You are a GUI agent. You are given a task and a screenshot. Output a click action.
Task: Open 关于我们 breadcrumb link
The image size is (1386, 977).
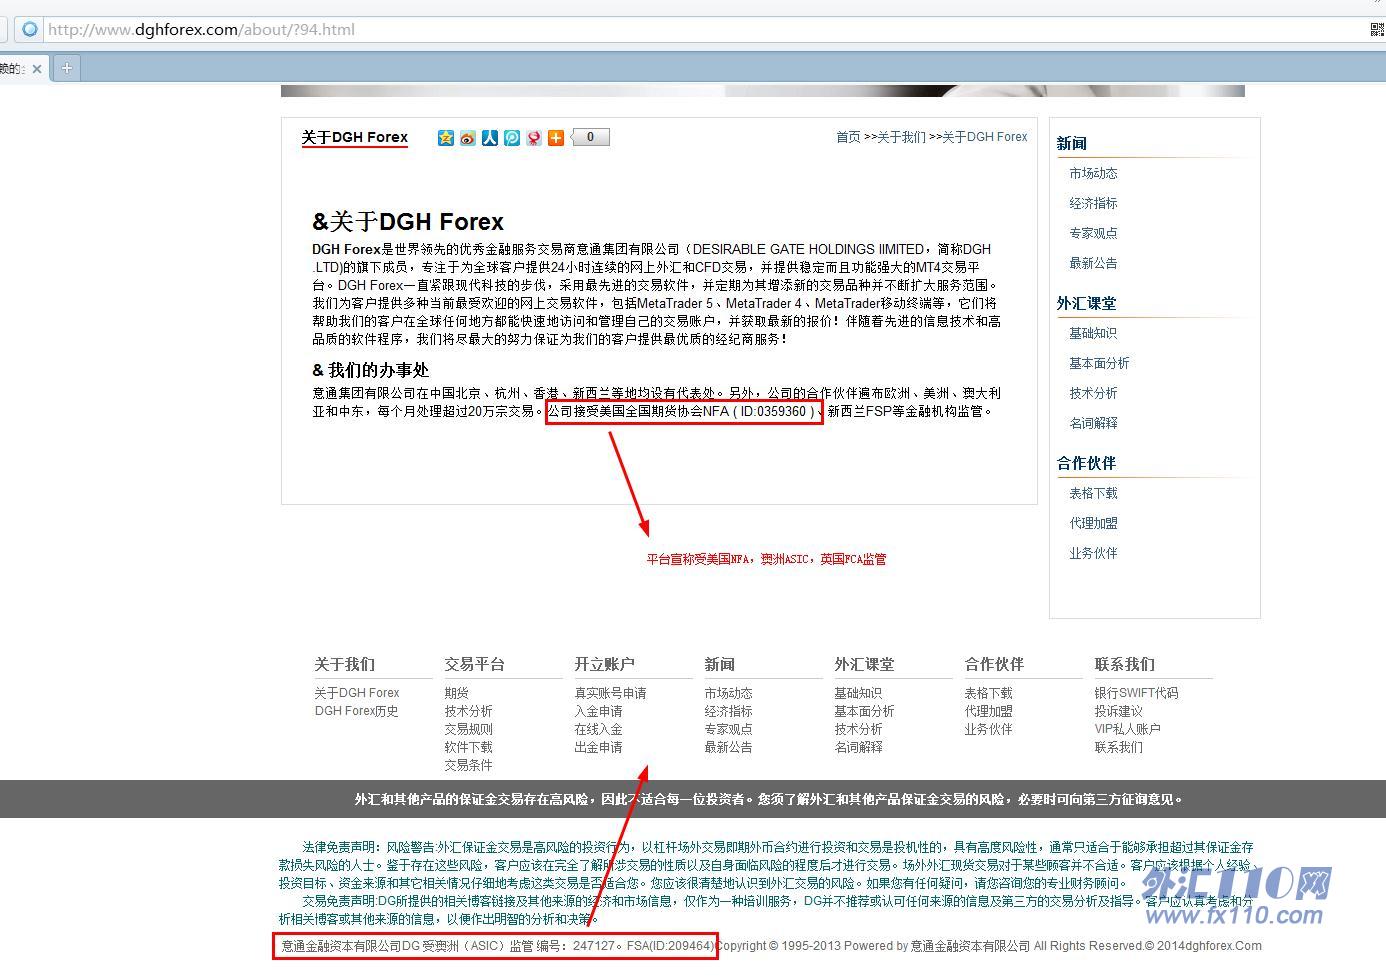(901, 137)
